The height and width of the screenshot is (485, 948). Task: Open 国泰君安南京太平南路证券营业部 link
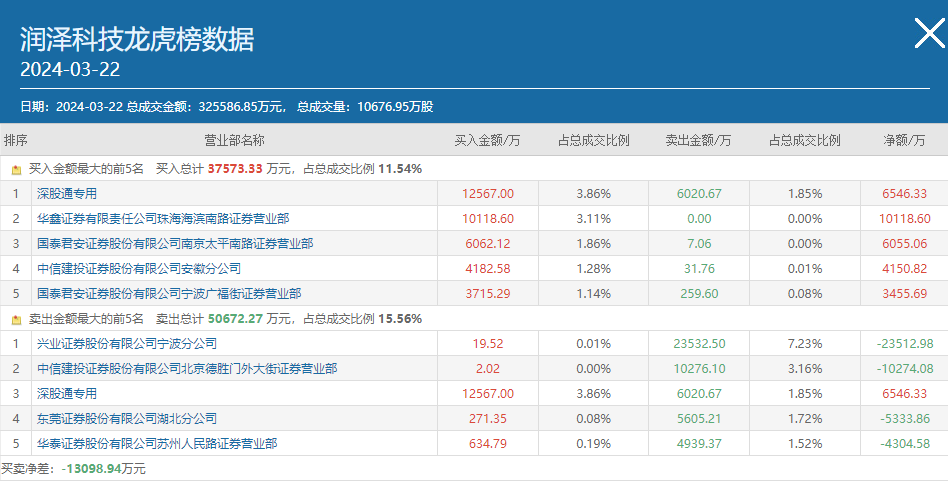(x=175, y=244)
